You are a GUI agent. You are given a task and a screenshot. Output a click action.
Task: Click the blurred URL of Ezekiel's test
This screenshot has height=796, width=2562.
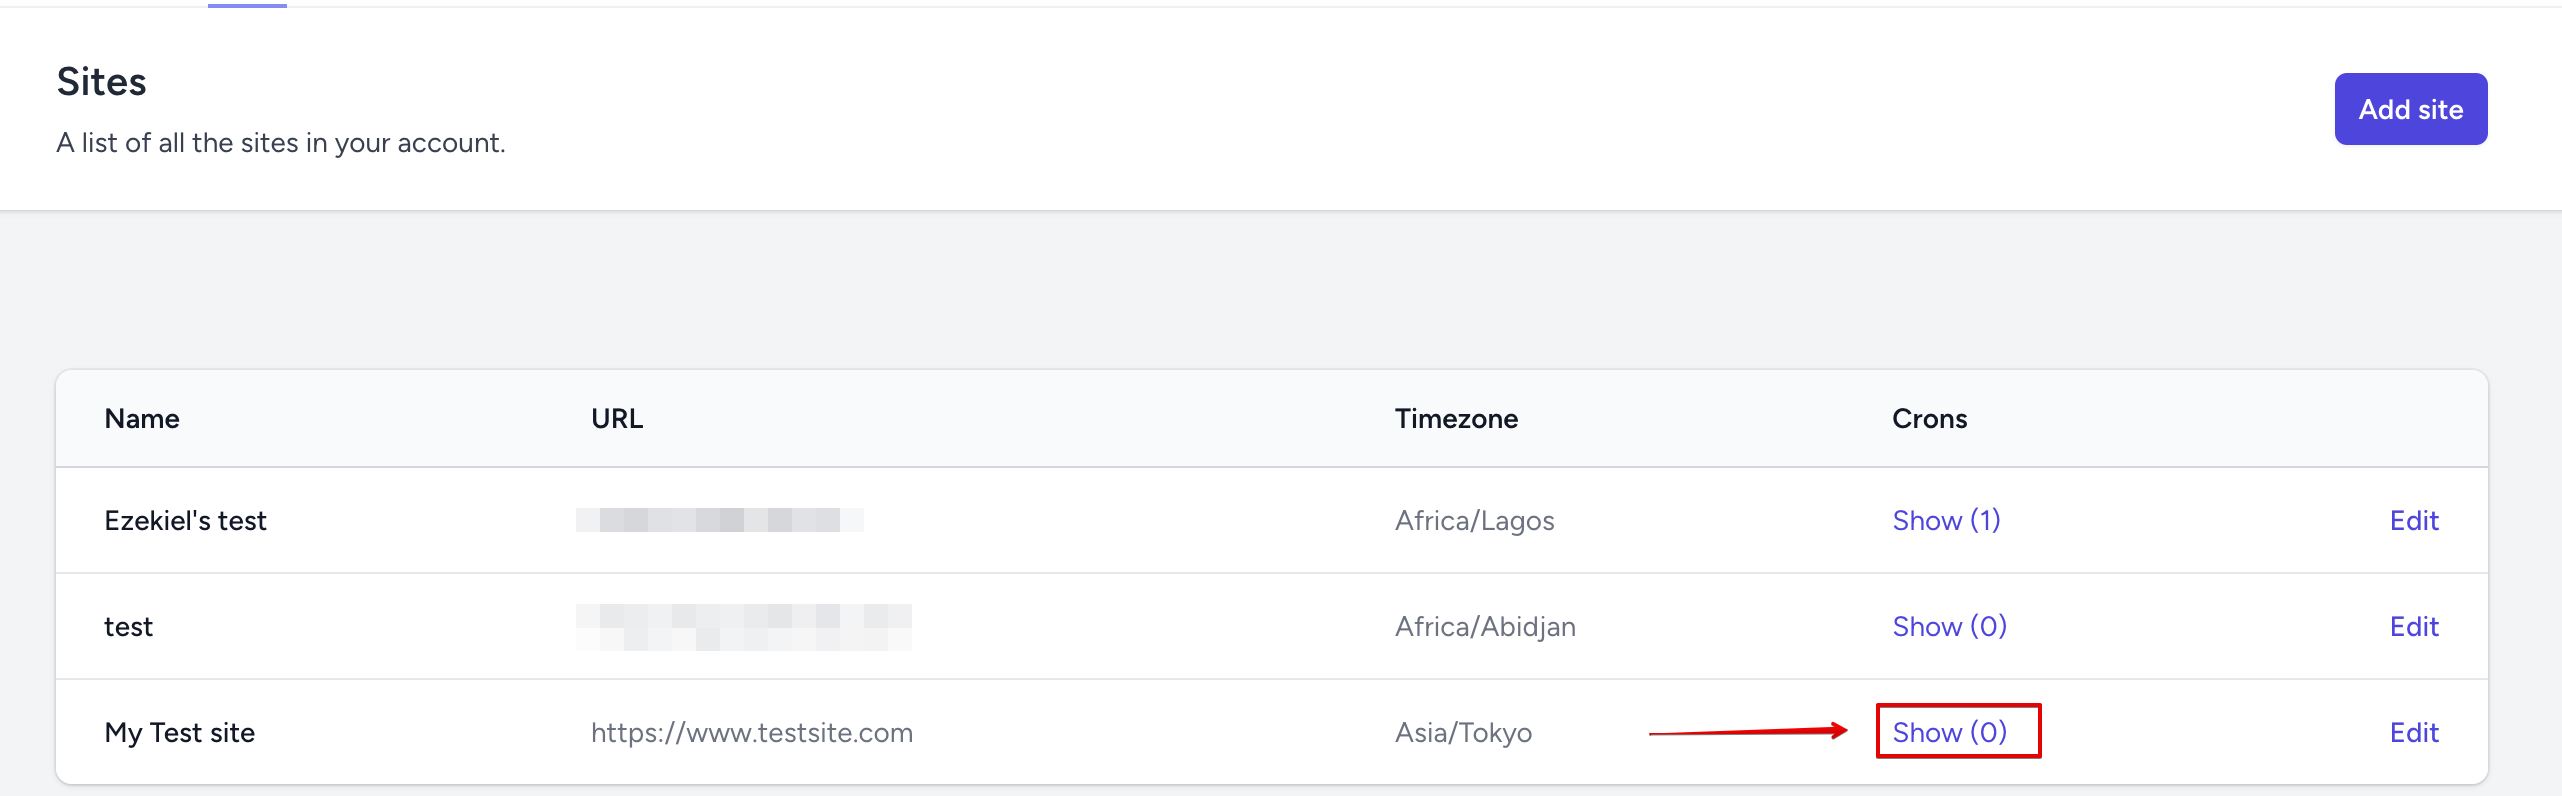coord(719,520)
